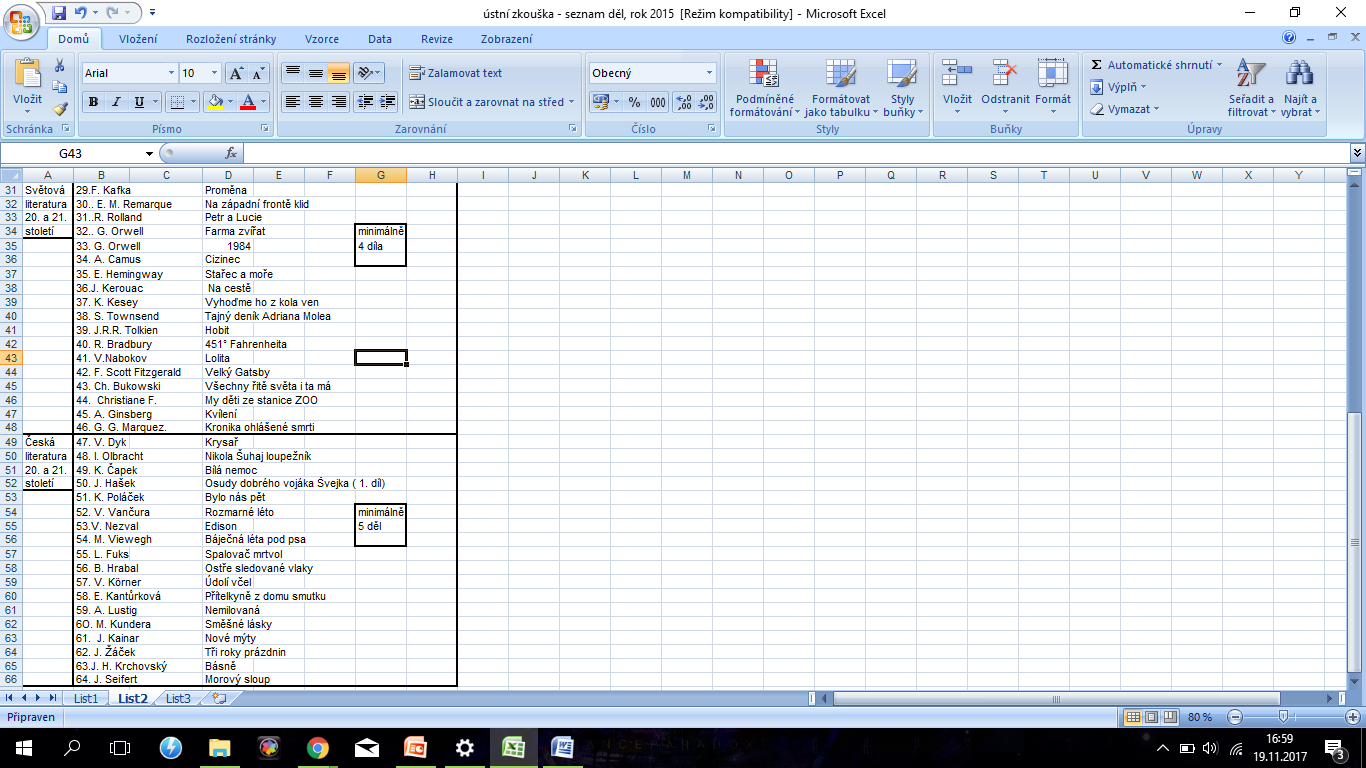Open Excel from the Windows taskbar
This screenshot has height=768, width=1366.
[x=513, y=747]
